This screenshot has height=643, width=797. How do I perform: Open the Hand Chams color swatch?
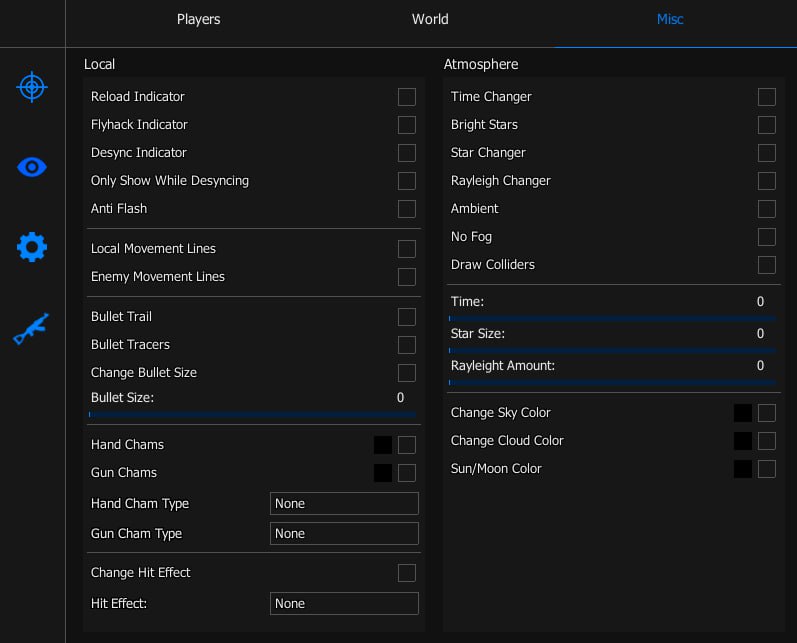(383, 445)
